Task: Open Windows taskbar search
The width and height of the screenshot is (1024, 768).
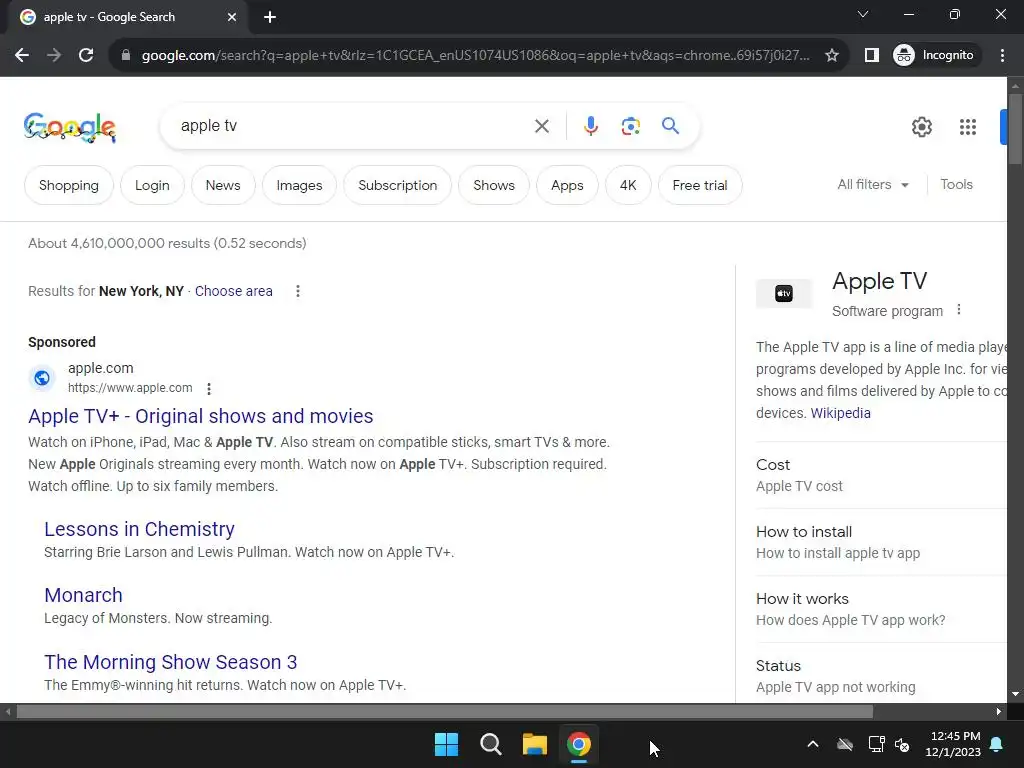Action: (490, 744)
